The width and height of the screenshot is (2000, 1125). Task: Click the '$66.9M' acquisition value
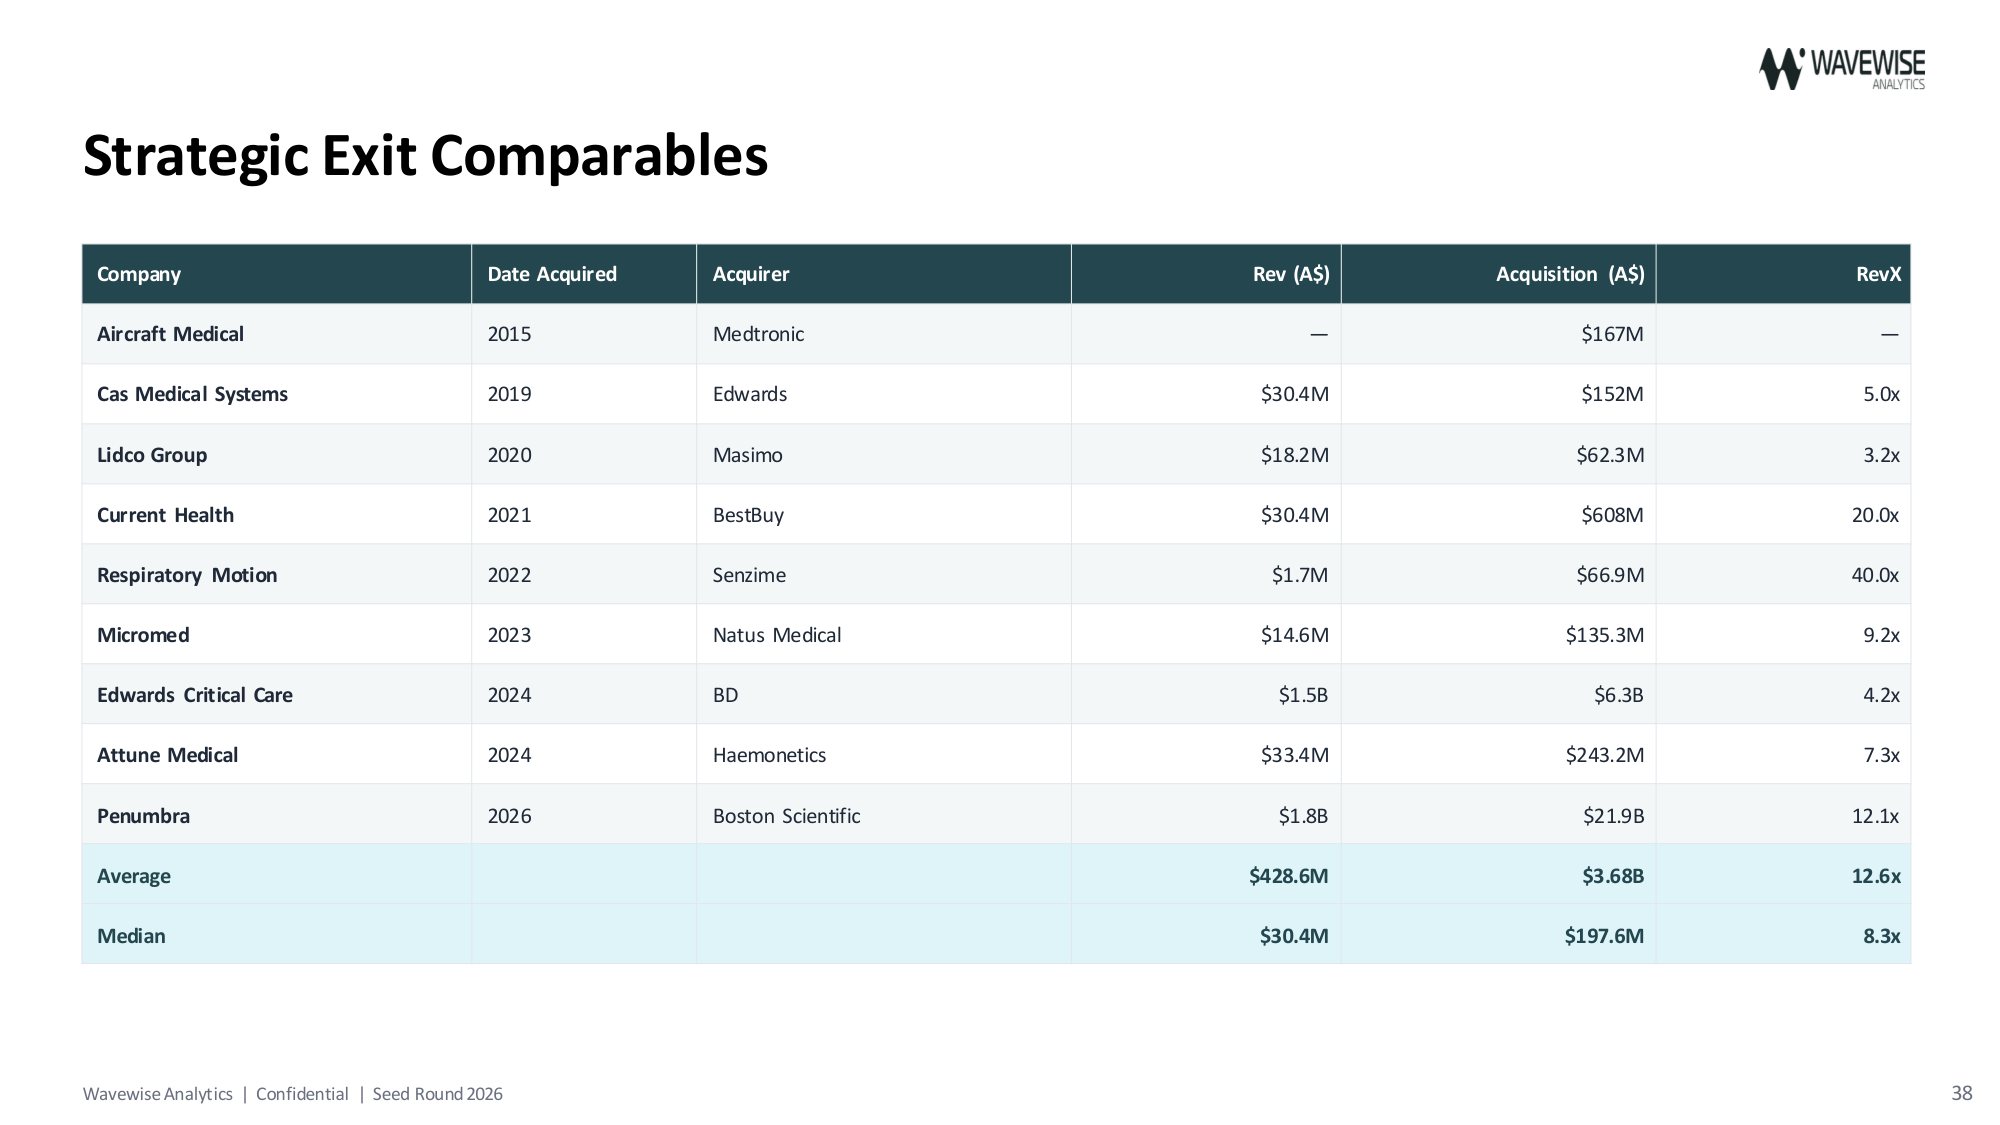[x=1610, y=575]
